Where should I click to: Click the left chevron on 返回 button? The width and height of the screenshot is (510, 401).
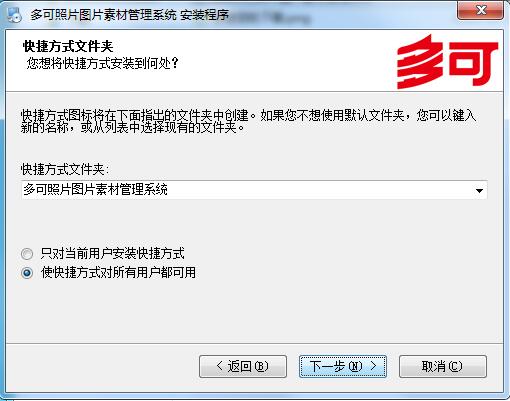tap(219, 366)
